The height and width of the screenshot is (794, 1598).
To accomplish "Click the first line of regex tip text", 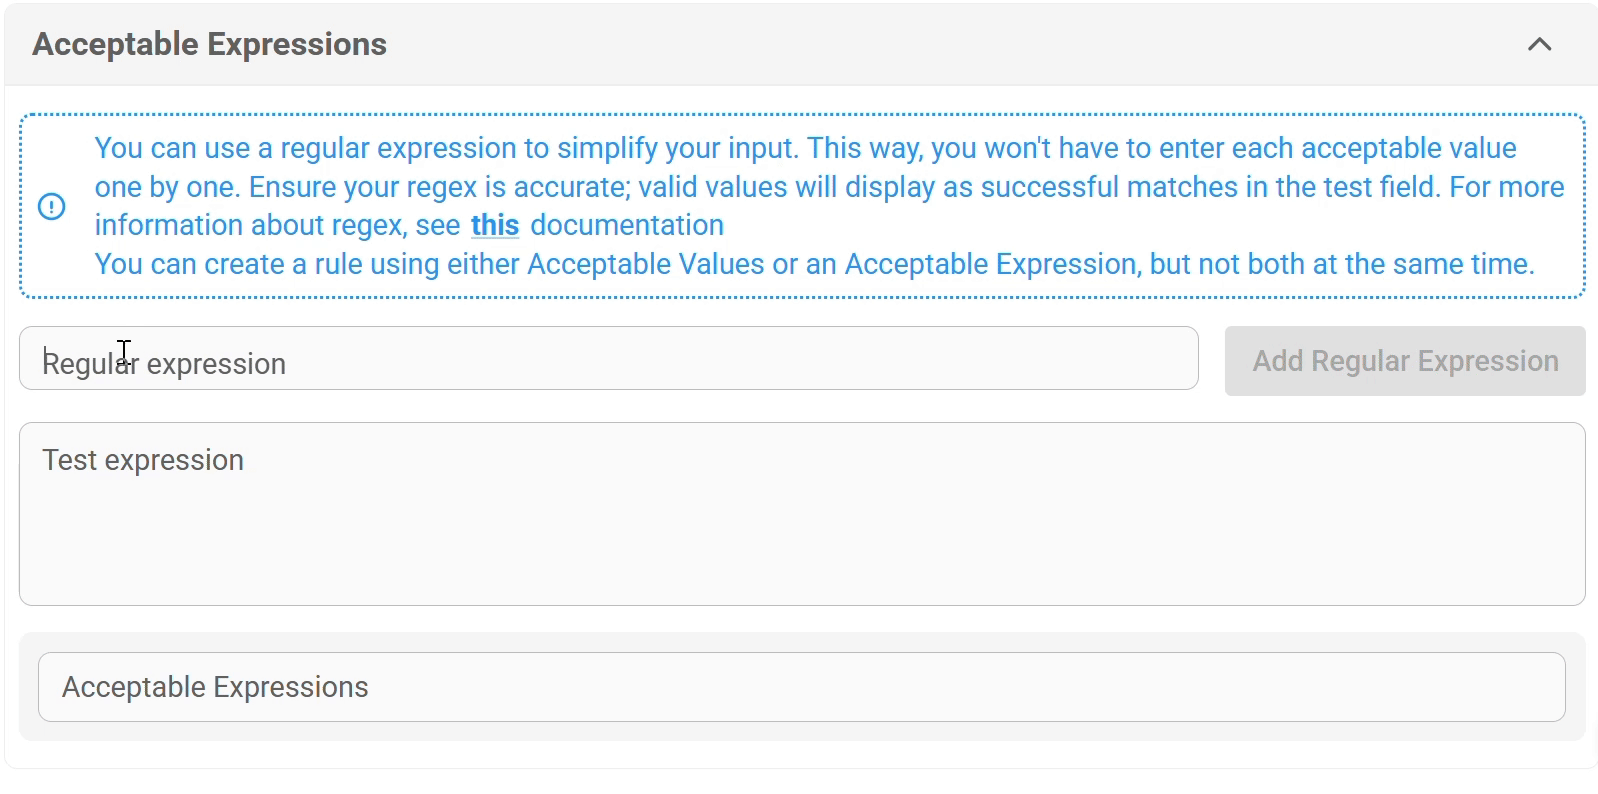I will point(805,148).
